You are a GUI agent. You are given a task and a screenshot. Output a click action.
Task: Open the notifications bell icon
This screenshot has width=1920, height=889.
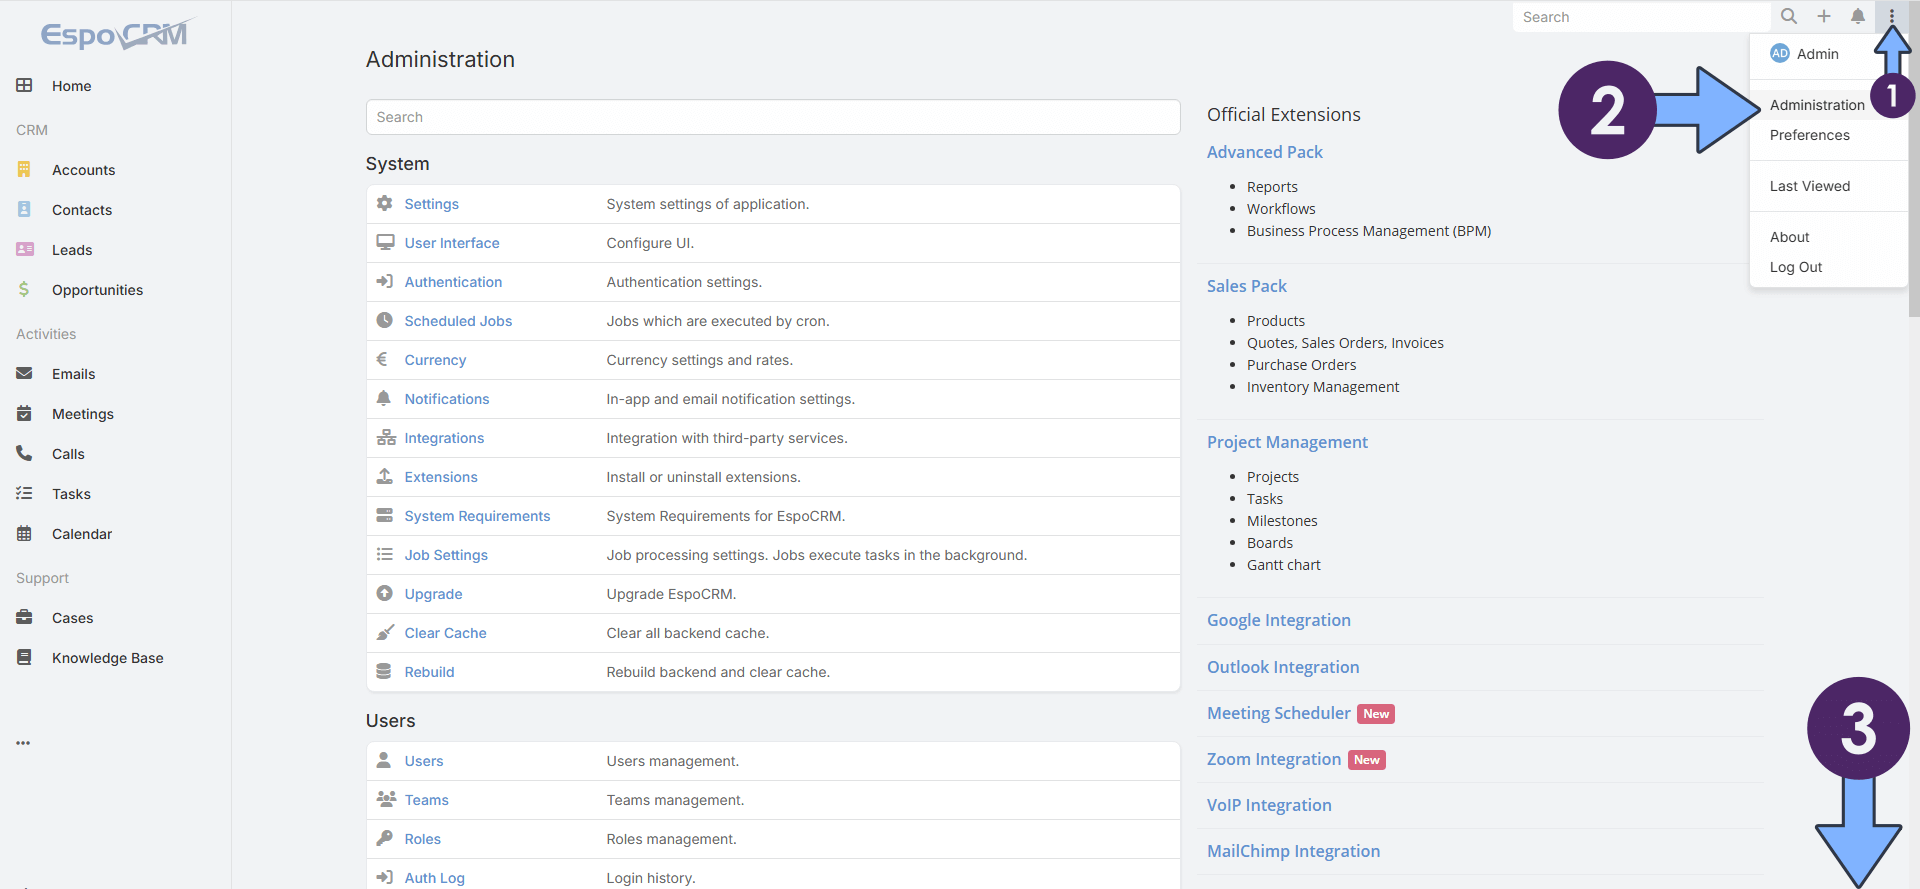(x=1858, y=16)
